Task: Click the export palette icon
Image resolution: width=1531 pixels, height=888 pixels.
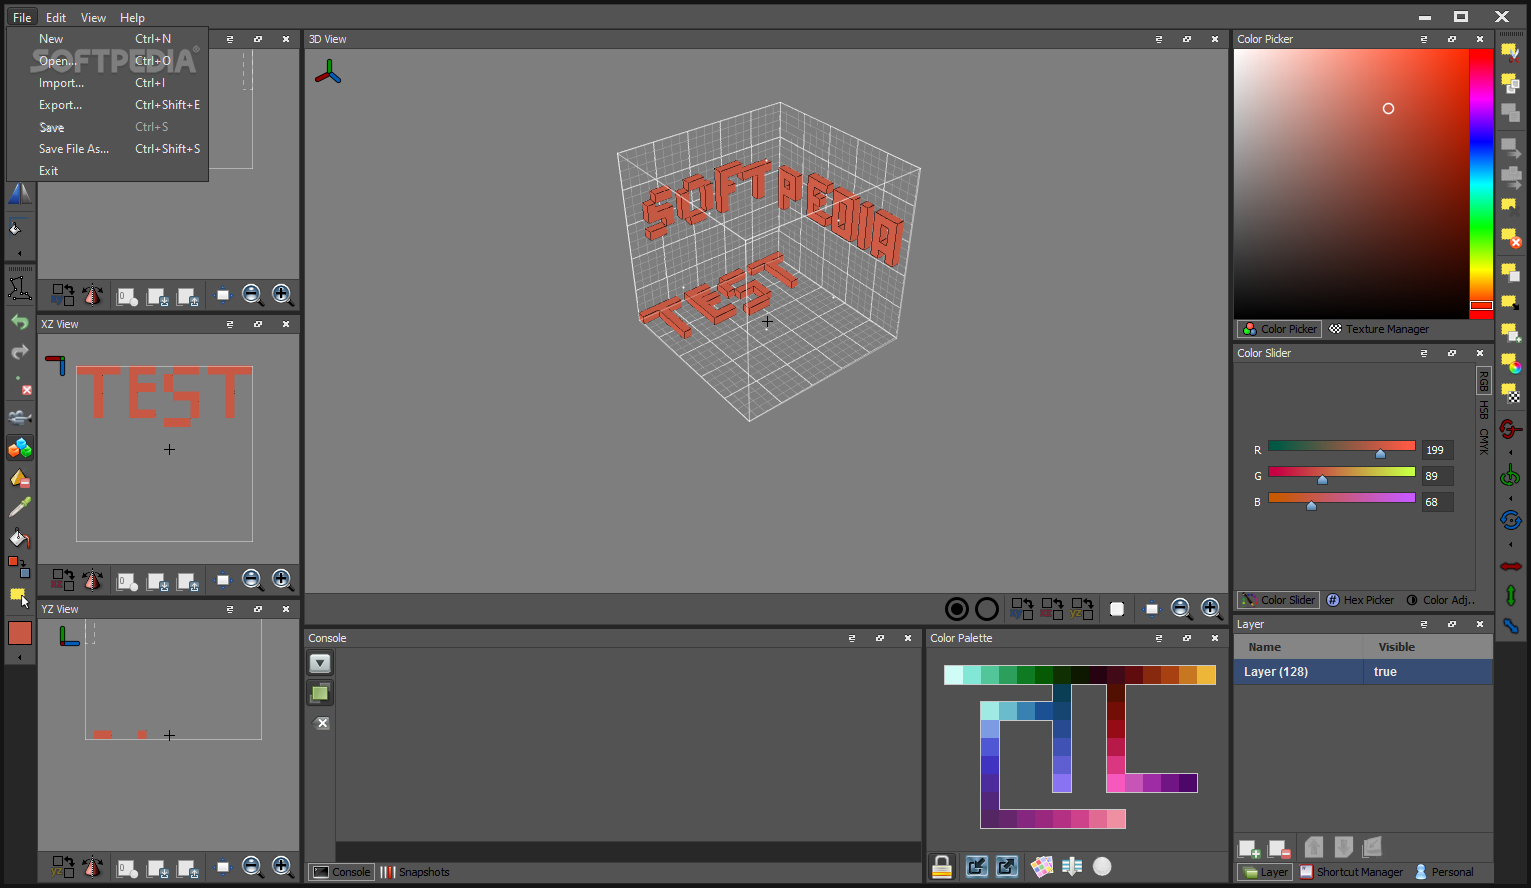Action: [x=1007, y=866]
